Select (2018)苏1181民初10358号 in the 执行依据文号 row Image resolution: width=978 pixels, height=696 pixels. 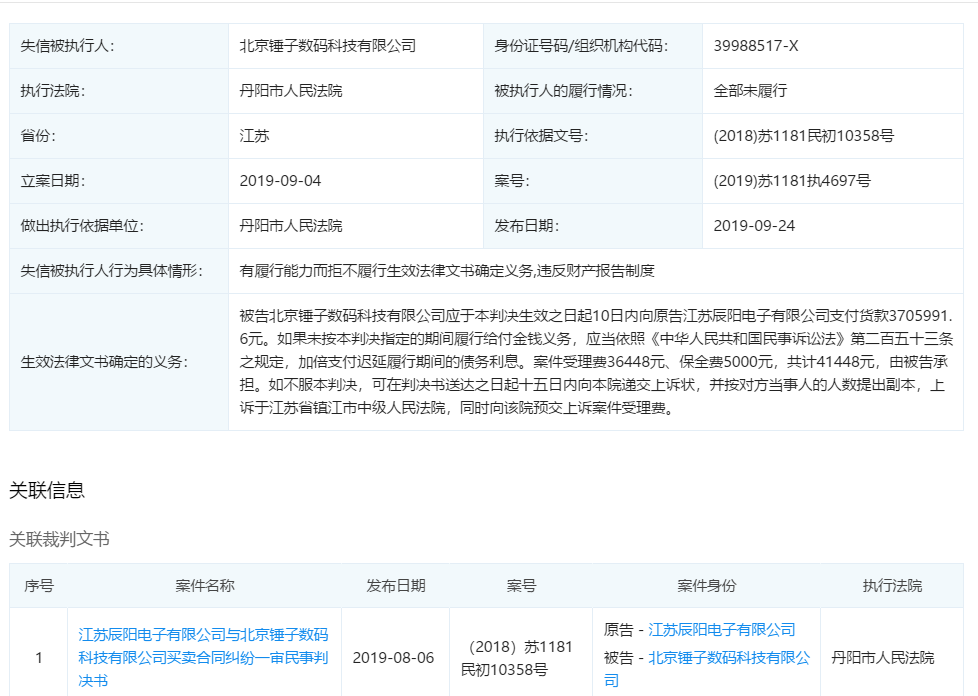(803, 136)
